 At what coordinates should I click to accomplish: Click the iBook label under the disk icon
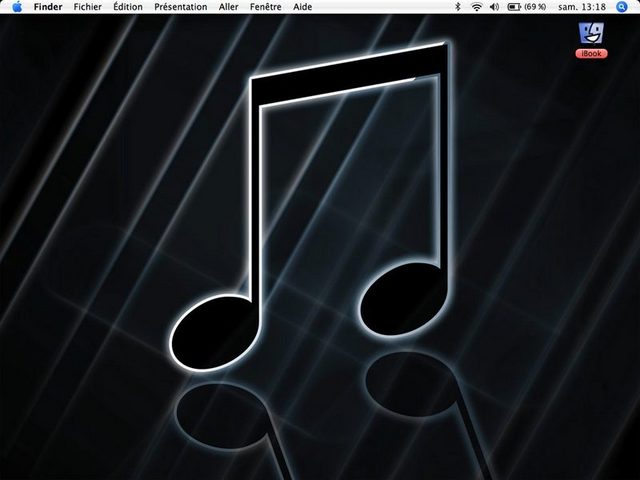[x=590, y=53]
